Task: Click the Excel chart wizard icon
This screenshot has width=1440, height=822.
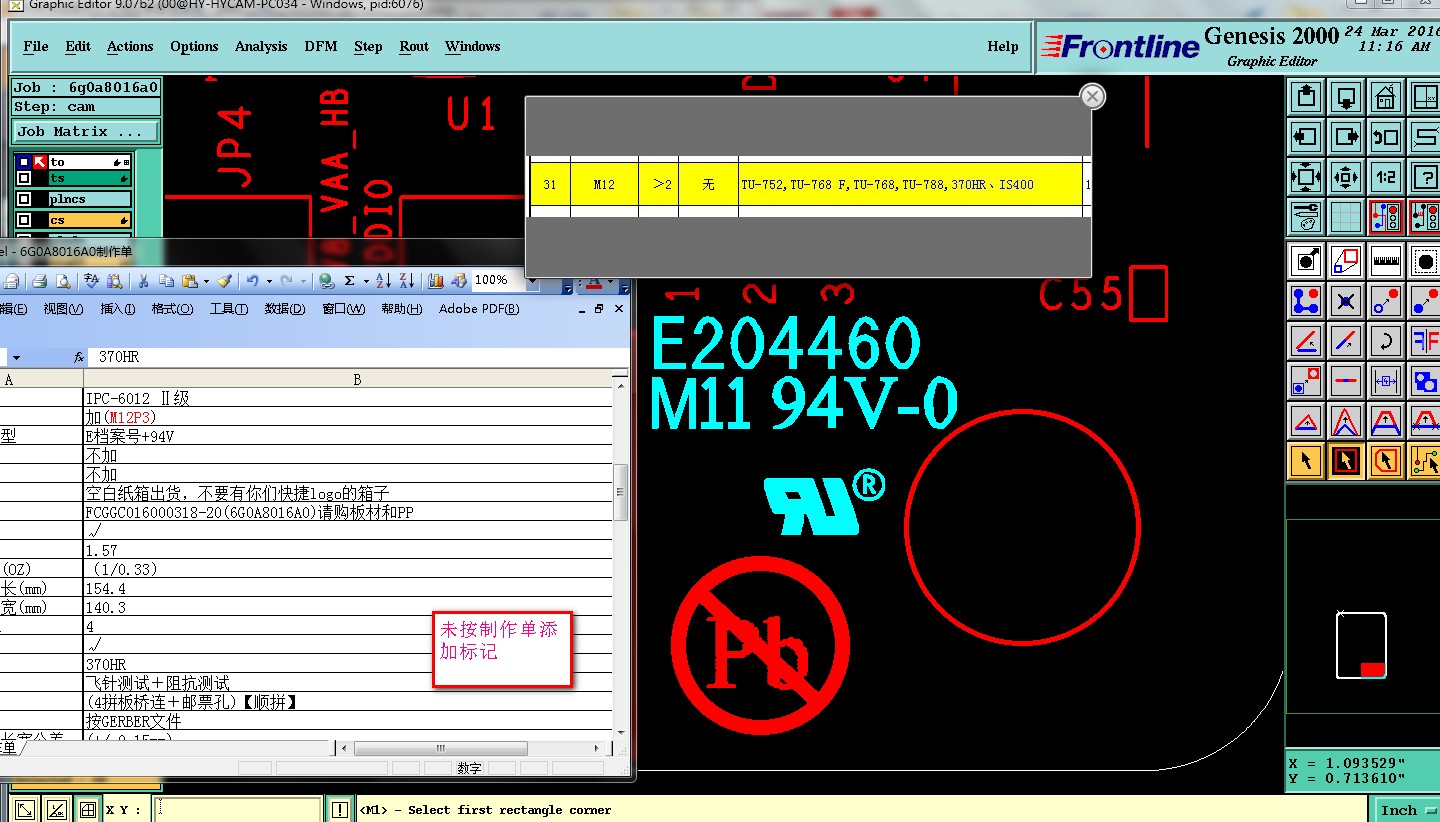Action: pos(436,281)
